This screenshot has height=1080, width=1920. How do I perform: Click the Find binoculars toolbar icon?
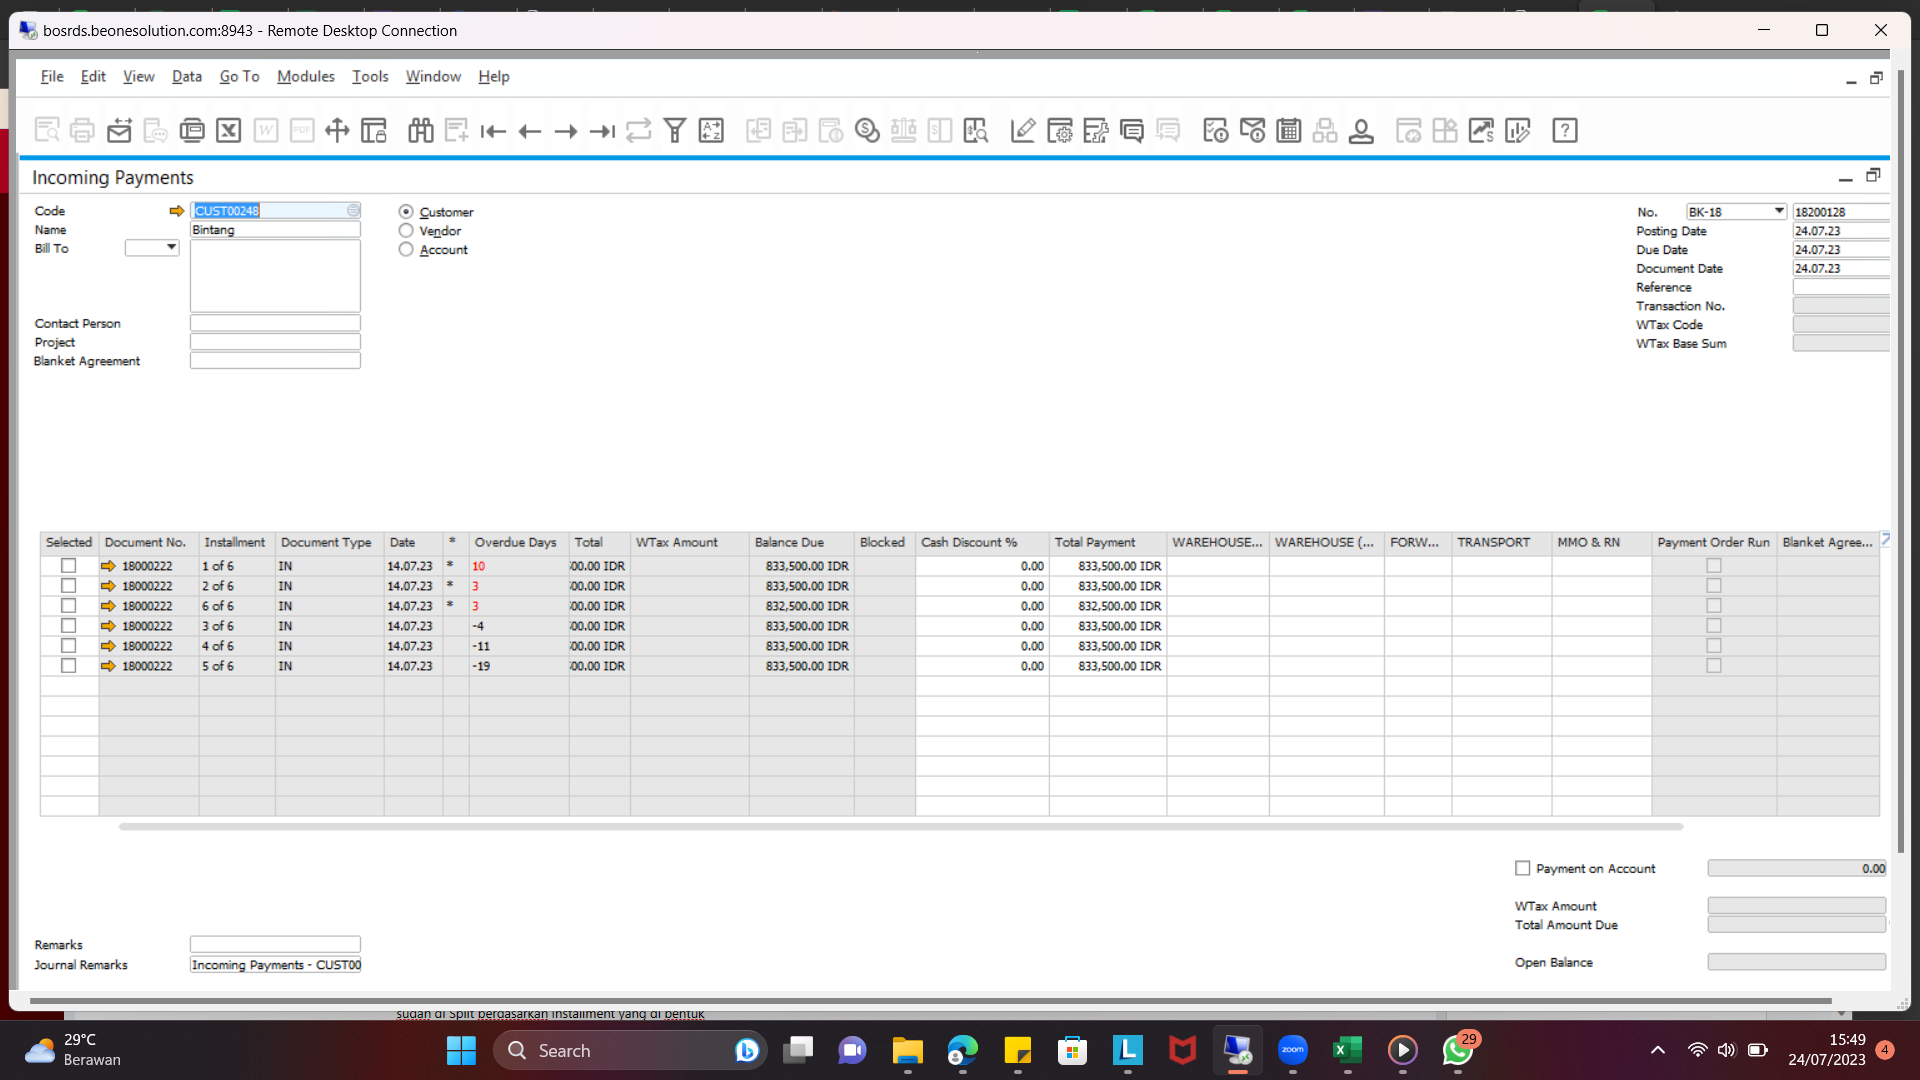[420, 131]
